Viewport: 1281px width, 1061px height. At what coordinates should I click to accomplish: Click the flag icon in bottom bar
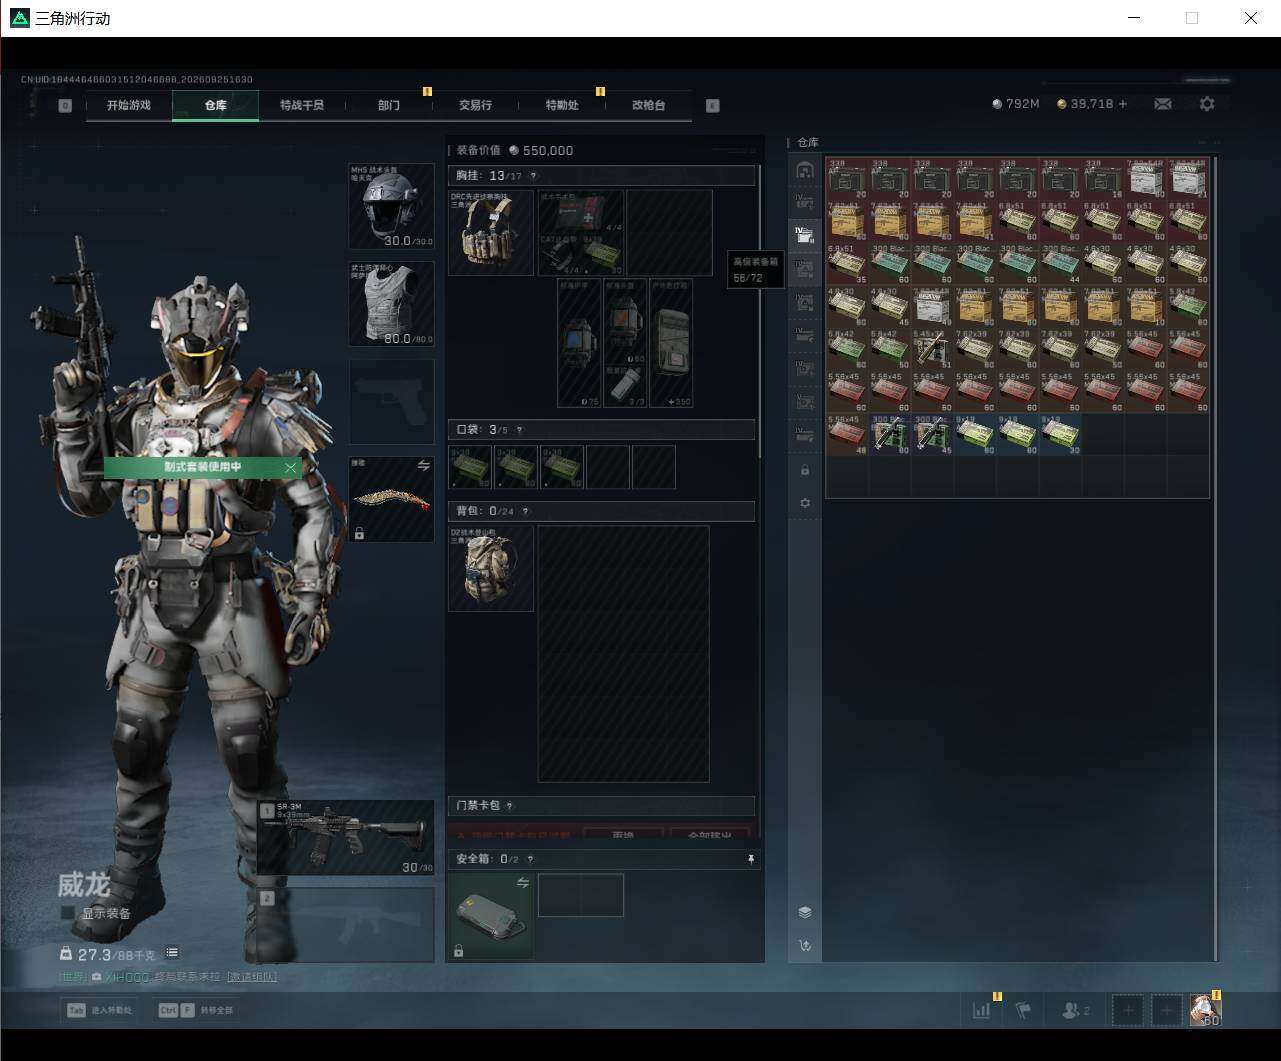(1023, 1010)
